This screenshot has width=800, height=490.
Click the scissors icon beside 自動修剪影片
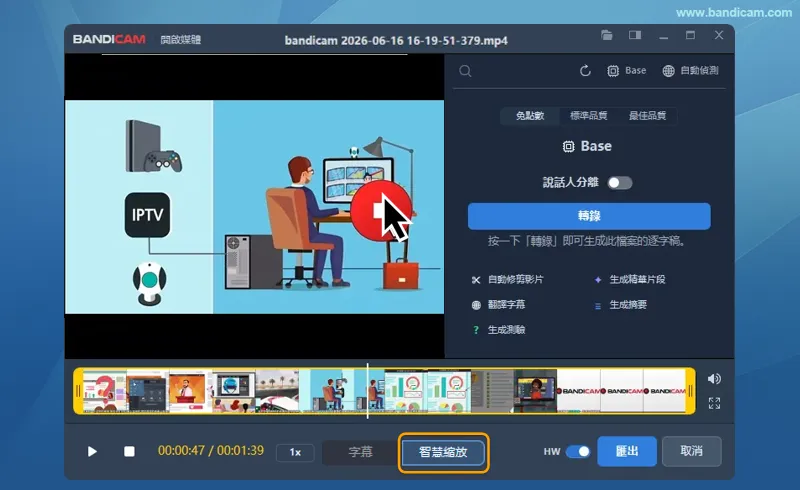pos(476,280)
